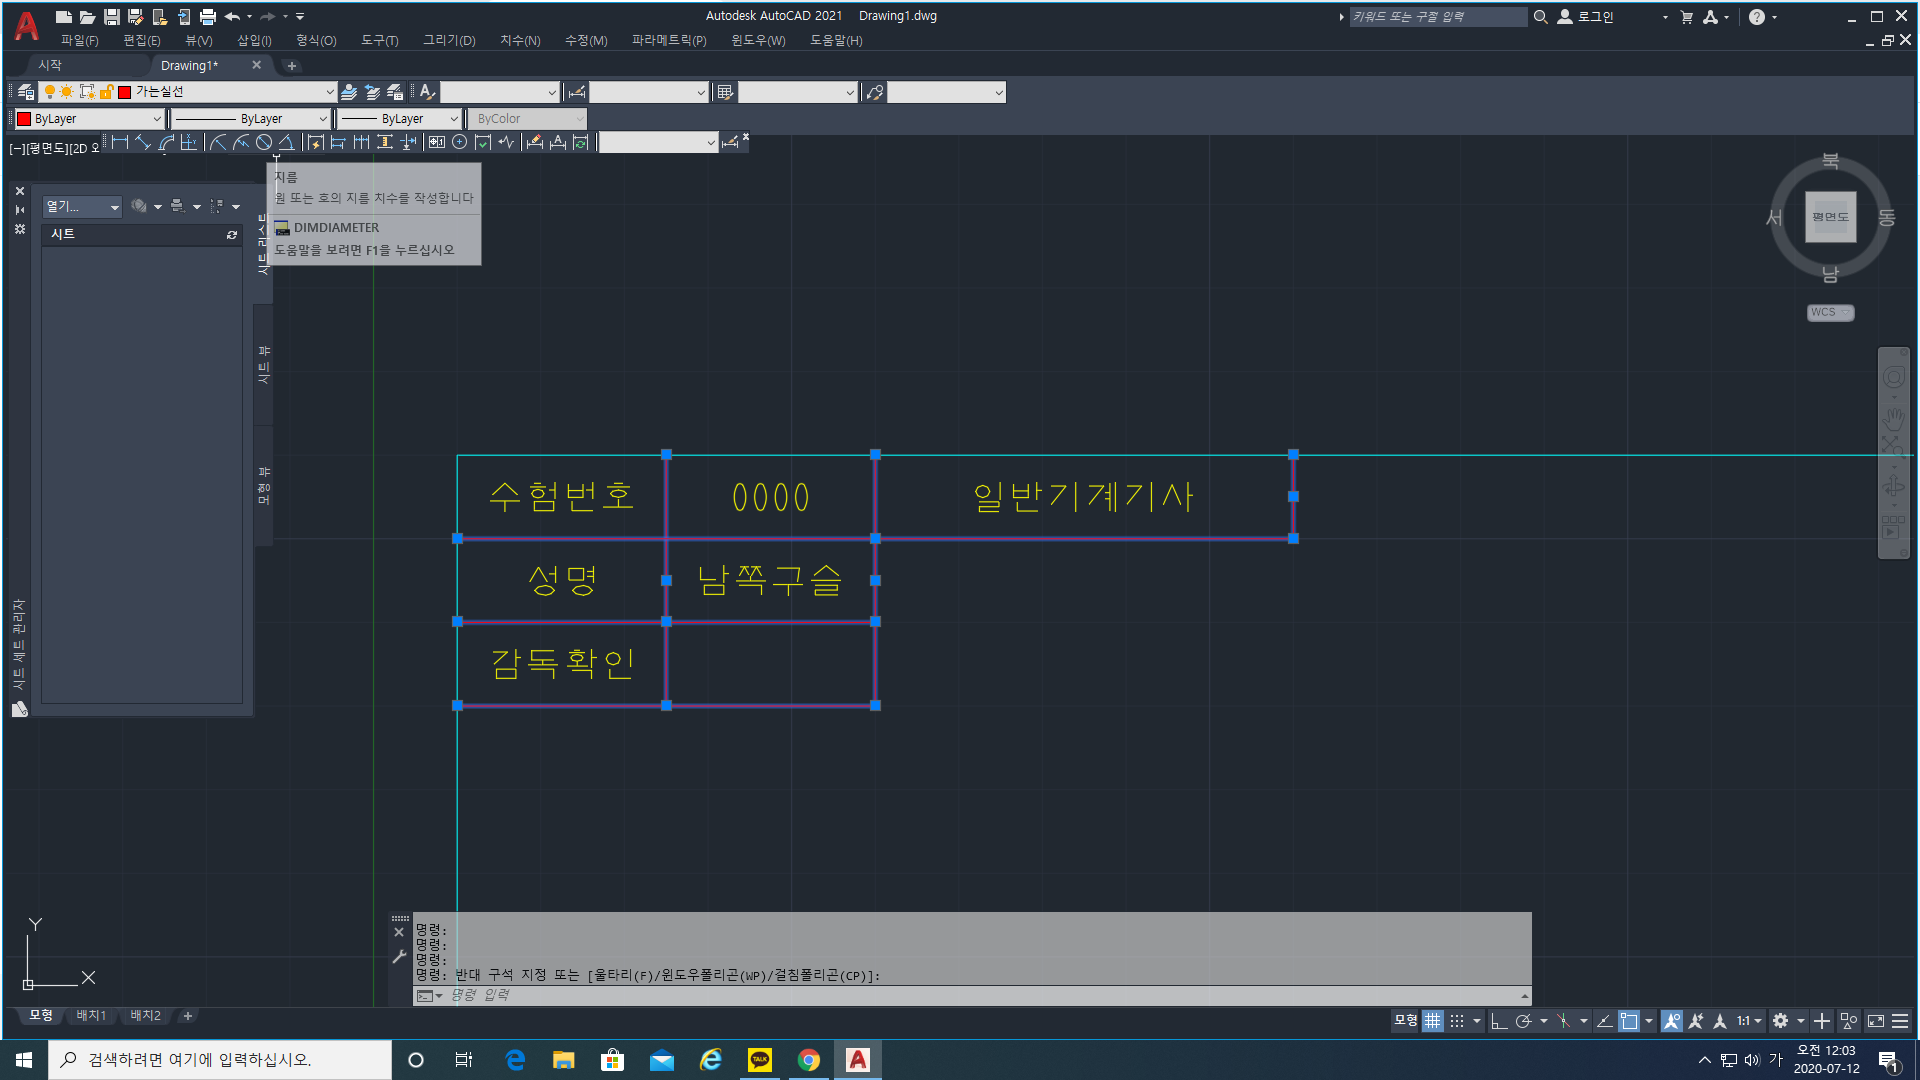The image size is (1920, 1080).
Task: Click the Plot printer icon
Action: [x=207, y=17]
